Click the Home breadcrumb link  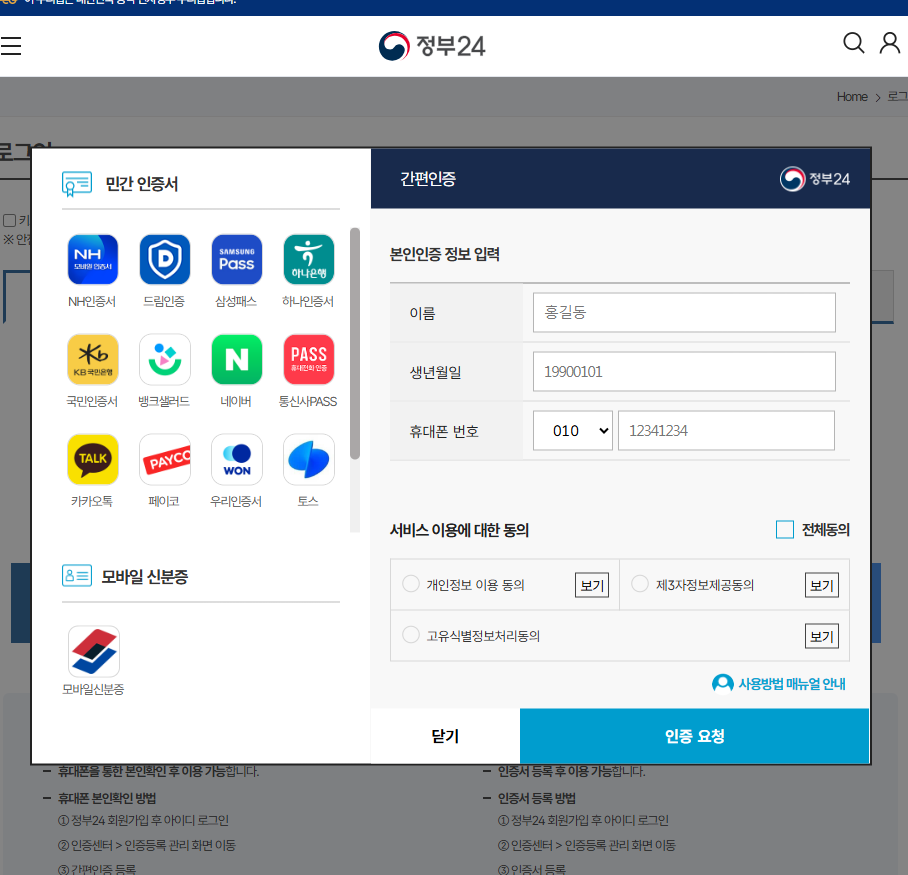point(852,96)
